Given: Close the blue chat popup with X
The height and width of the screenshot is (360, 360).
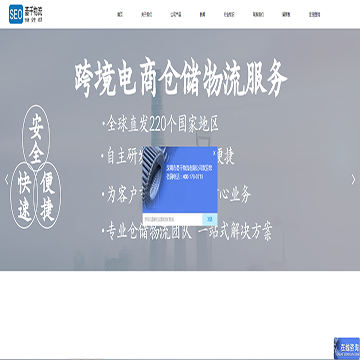Looking at the screenshot, I should click(x=214, y=153).
